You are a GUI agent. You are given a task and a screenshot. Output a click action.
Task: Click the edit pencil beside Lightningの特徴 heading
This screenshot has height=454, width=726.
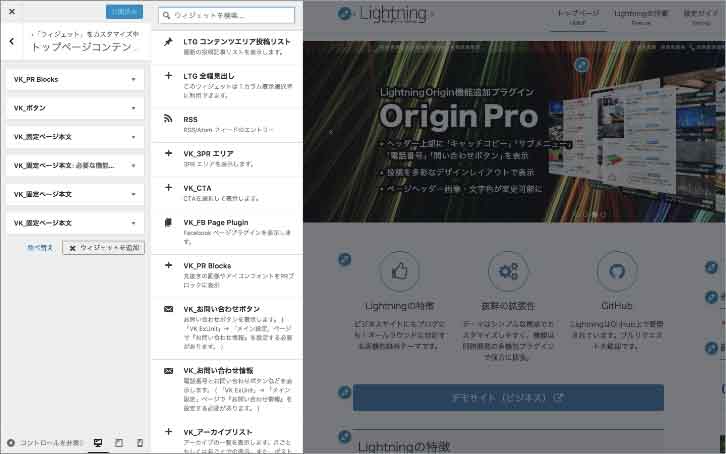coord(344,436)
